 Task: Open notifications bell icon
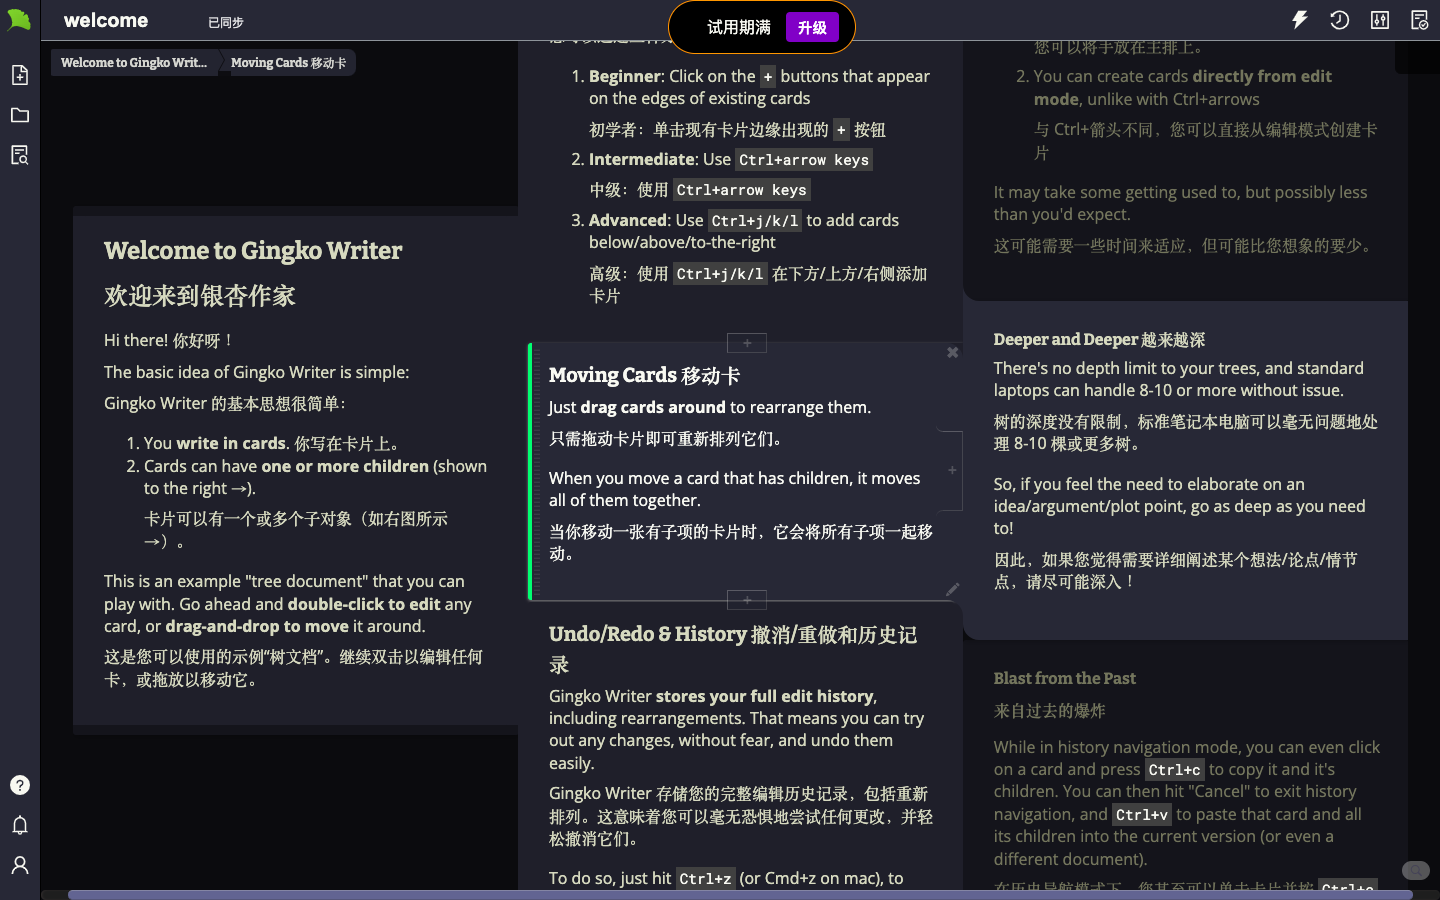point(20,825)
